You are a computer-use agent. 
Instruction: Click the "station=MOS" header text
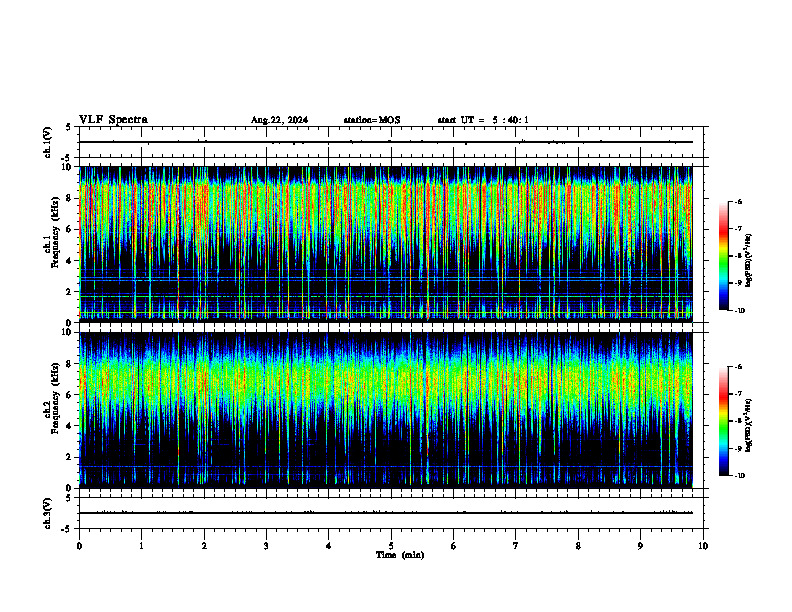pyautogui.click(x=372, y=120)
